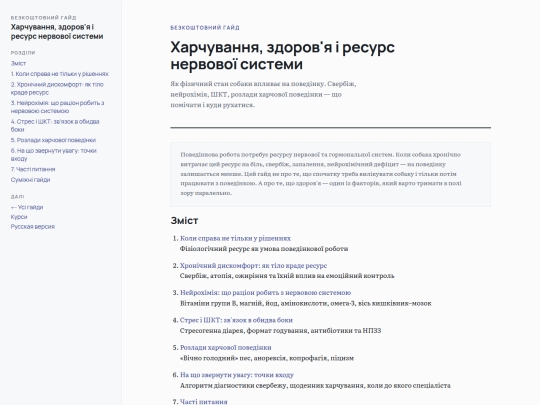Click the intro paragraph Як фізичний стан собаки впливає
540x405 pixels.
point(263,94)
